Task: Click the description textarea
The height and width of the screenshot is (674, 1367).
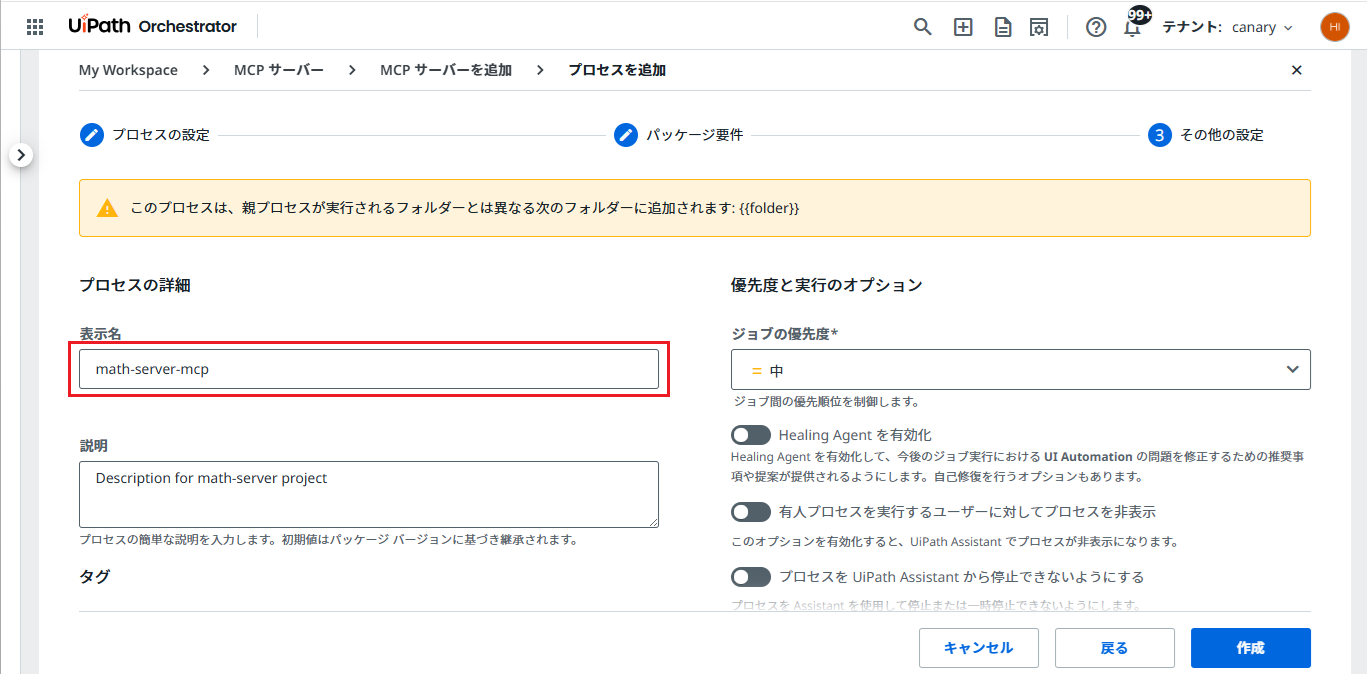Action: coord(369,494)
